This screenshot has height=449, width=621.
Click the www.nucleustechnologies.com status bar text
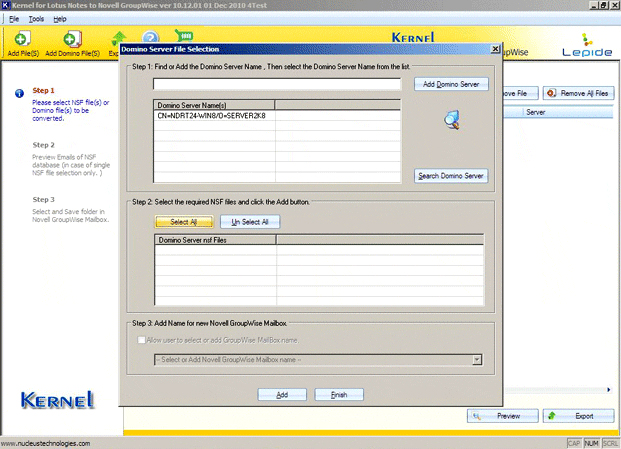coord(46,443)
